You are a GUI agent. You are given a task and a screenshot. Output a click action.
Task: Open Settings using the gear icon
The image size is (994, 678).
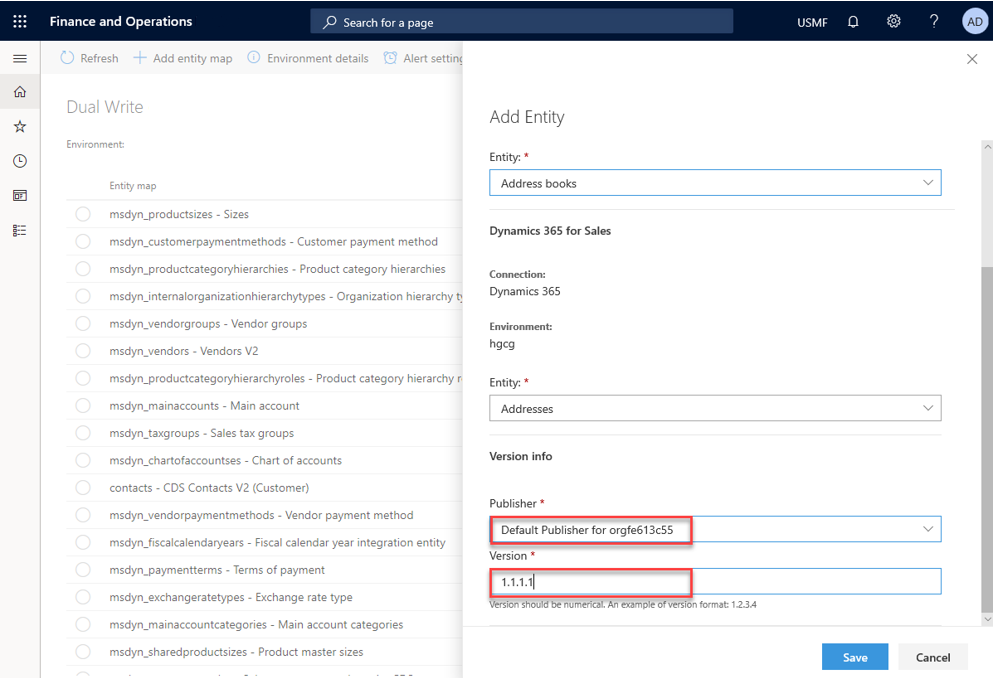(893, 21)
